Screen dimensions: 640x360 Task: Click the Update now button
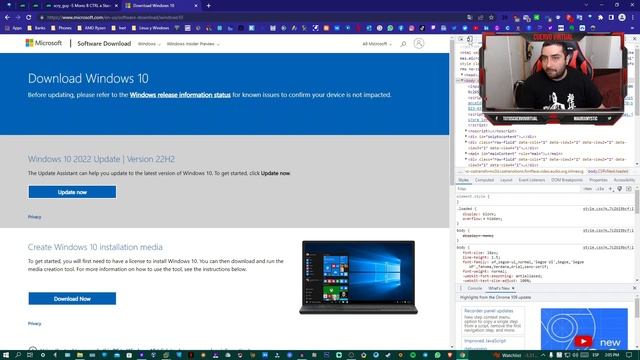[72, 192]
